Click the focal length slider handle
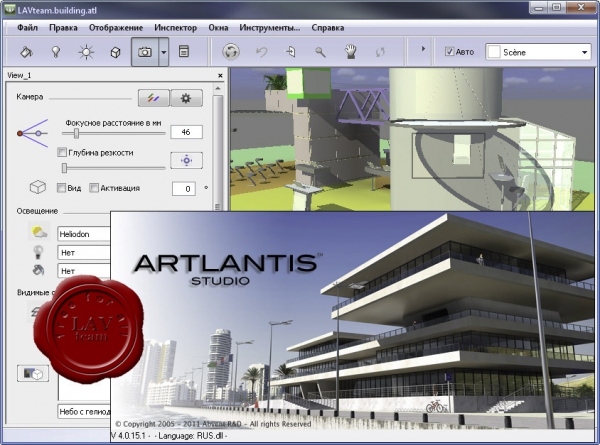Image resolution: width=600 pixels, height=445 pixels. pos(77,133)
